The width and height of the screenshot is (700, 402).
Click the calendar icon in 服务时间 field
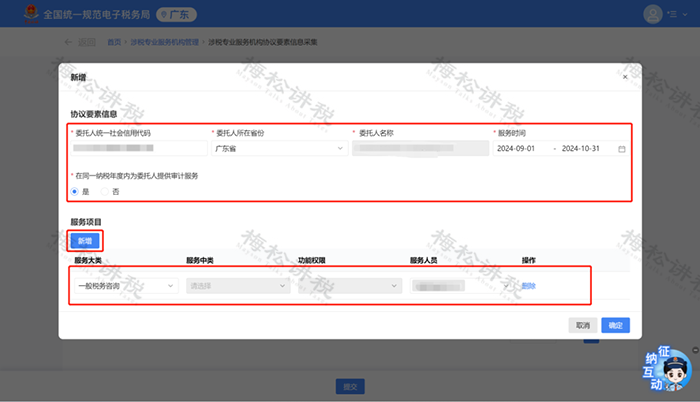(x=622, y=149)
